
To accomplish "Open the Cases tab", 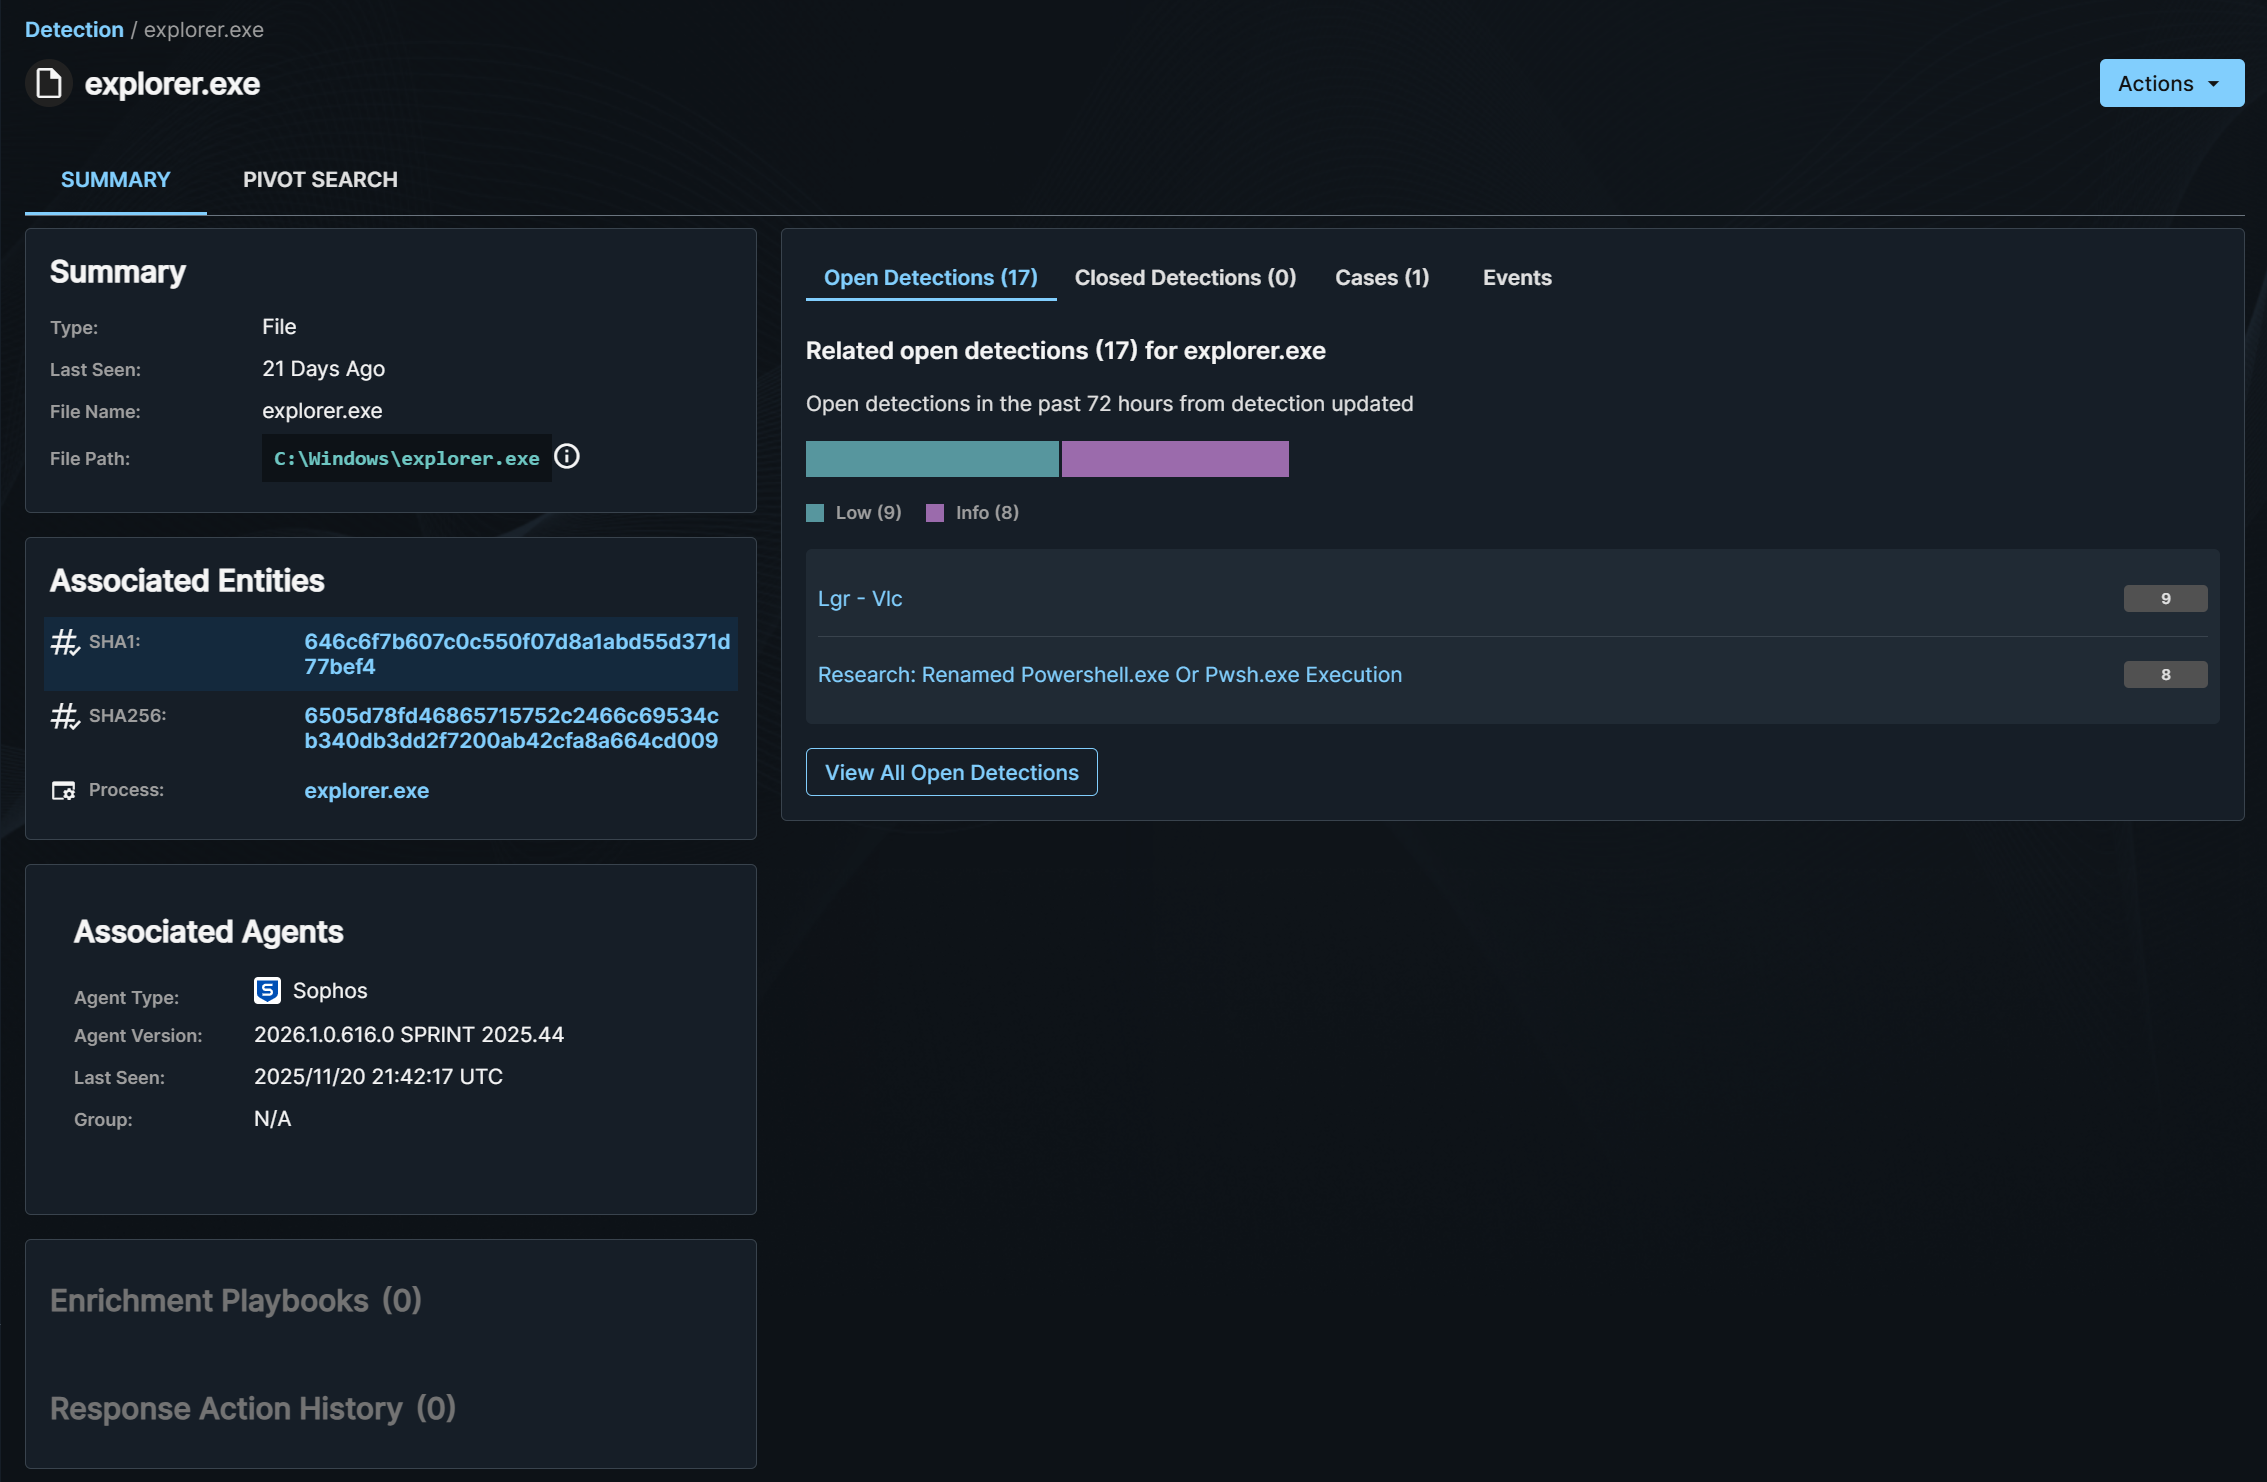I will [1382, 278].
